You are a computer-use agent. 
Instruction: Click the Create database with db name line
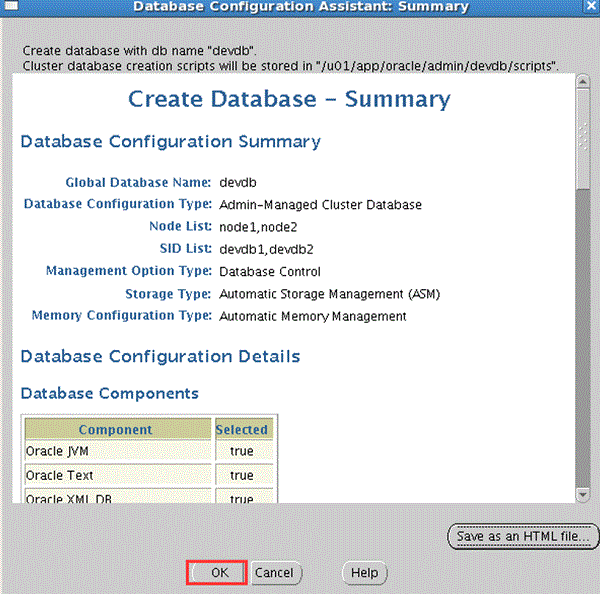[139, 51]
